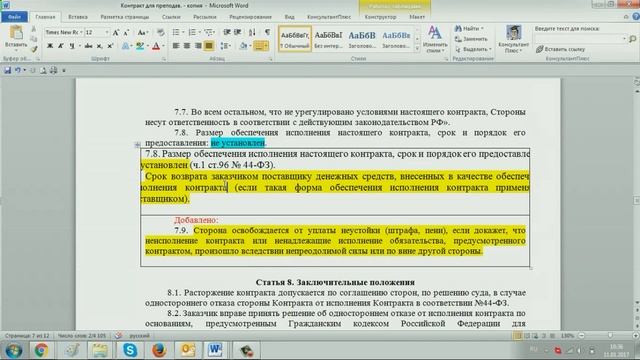Image resolution: width=640 pixels, height=360 pixels.
Task: Click the Grow Font icon
Action: pos(116,32)
